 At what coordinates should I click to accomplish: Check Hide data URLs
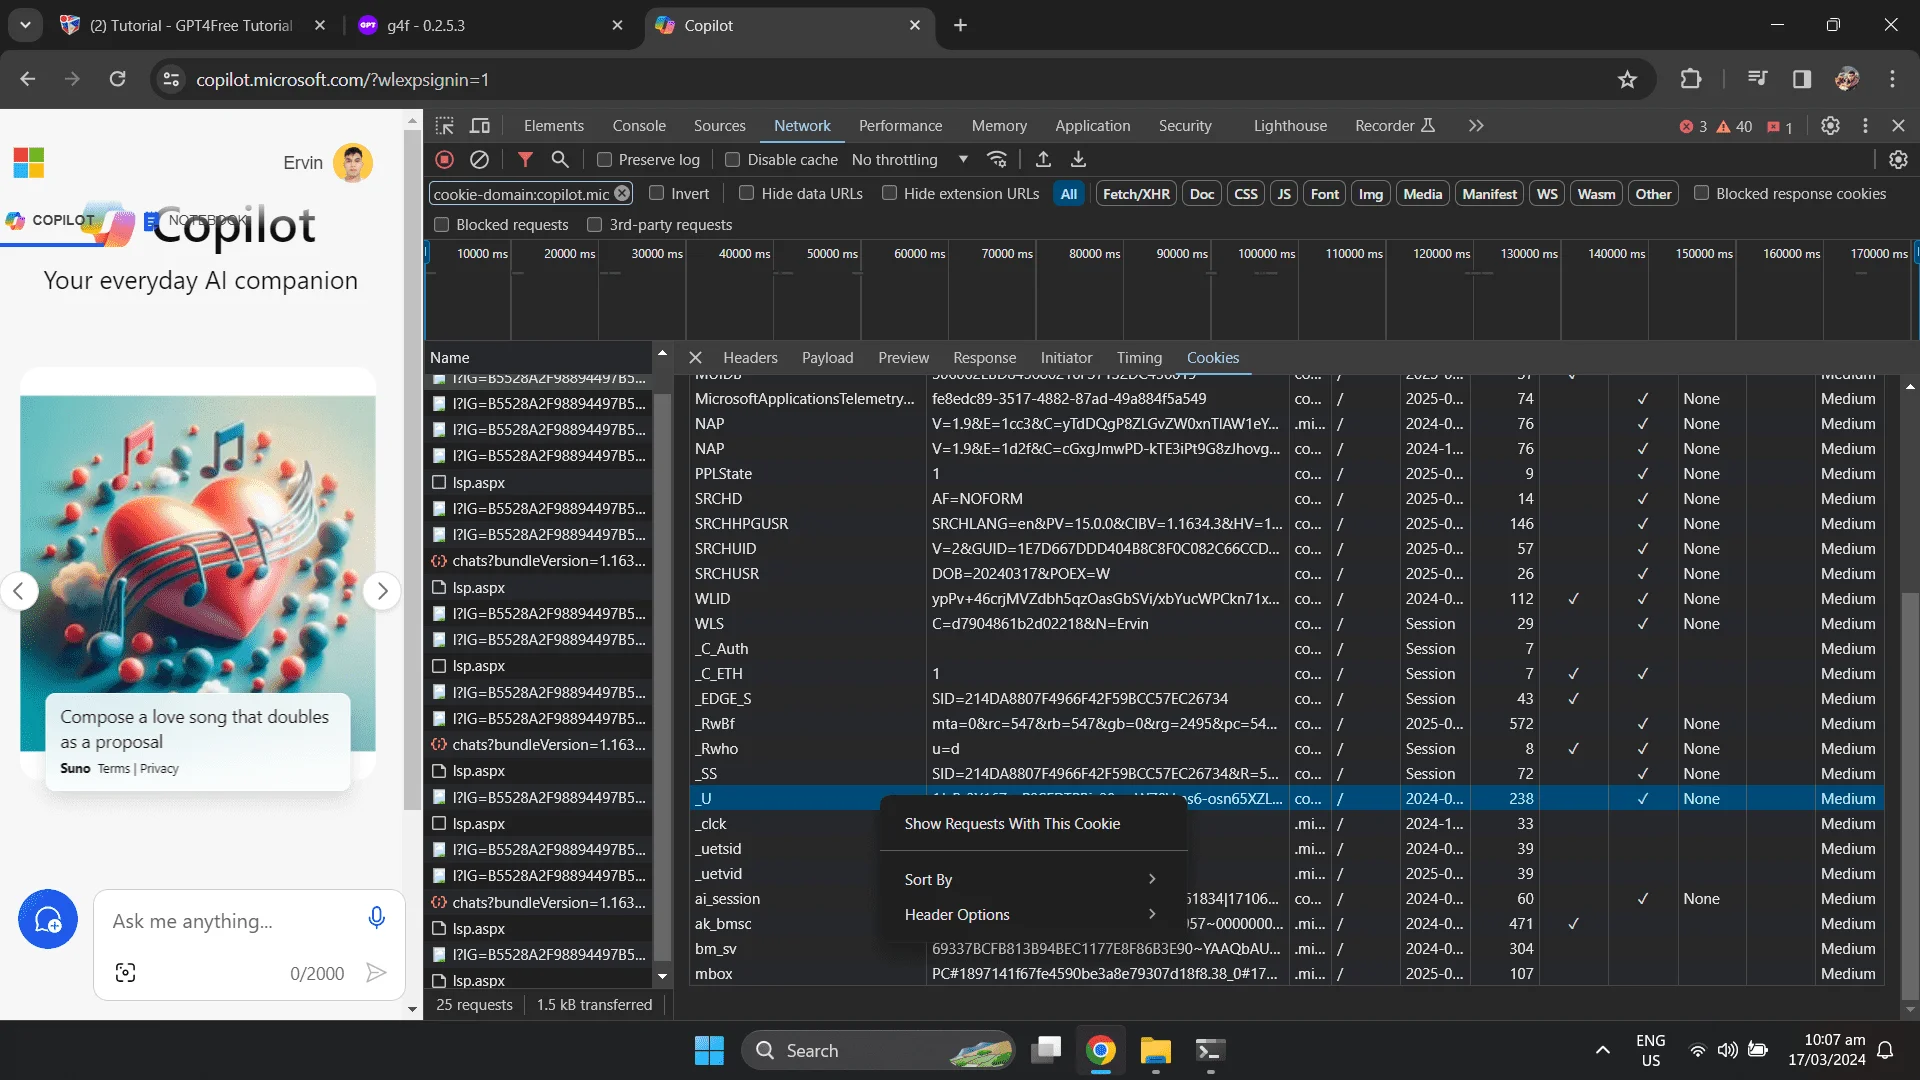(x=746, y=193)
